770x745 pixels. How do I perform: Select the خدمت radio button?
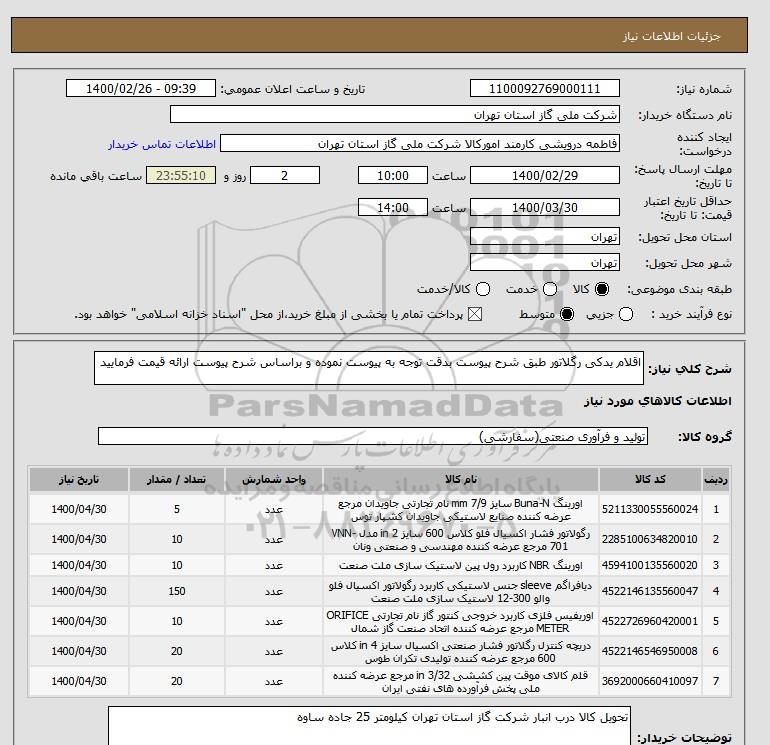550,289
